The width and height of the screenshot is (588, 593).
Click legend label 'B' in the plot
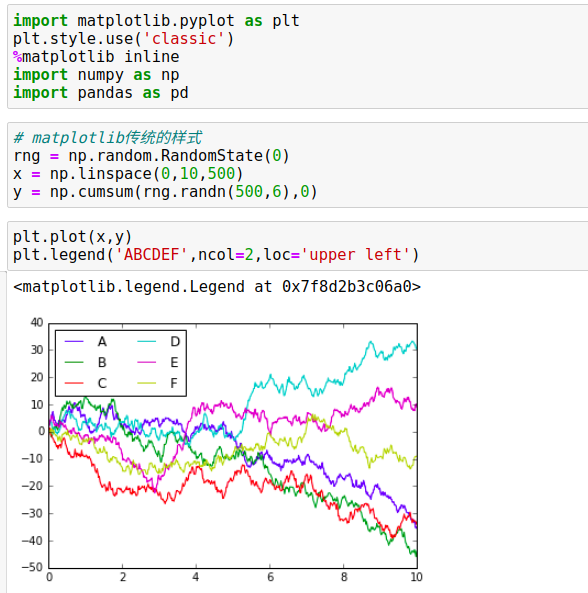tap(102, 362)
